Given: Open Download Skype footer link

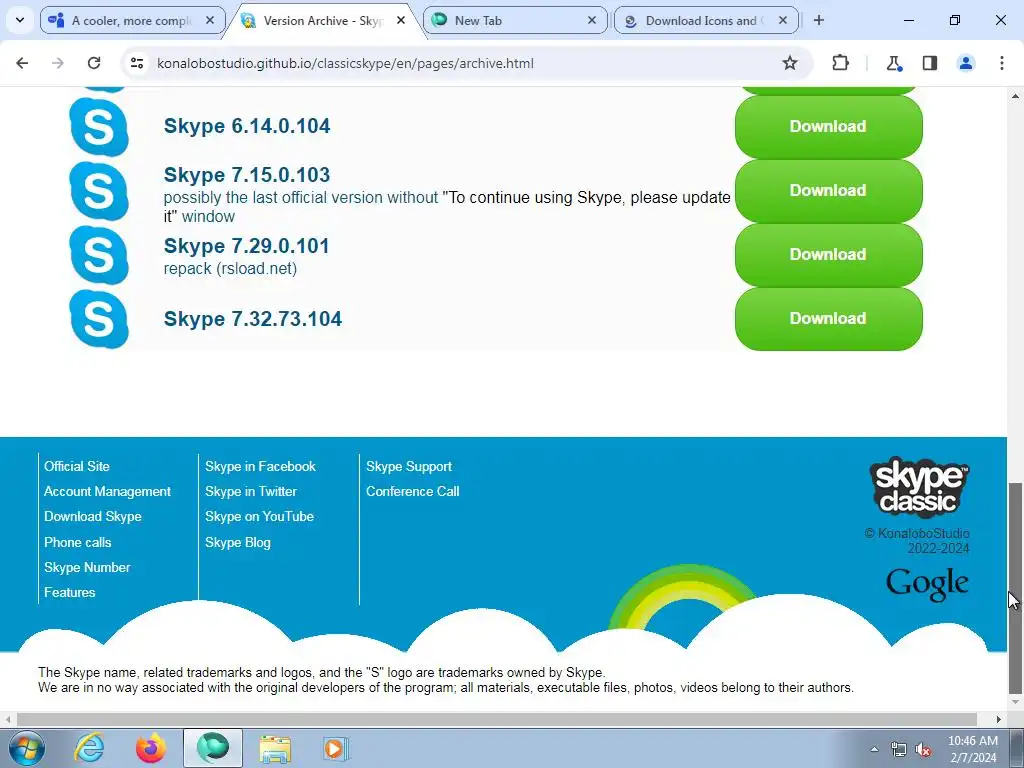Looking at the screenshot, I should (x=93, y=516).
